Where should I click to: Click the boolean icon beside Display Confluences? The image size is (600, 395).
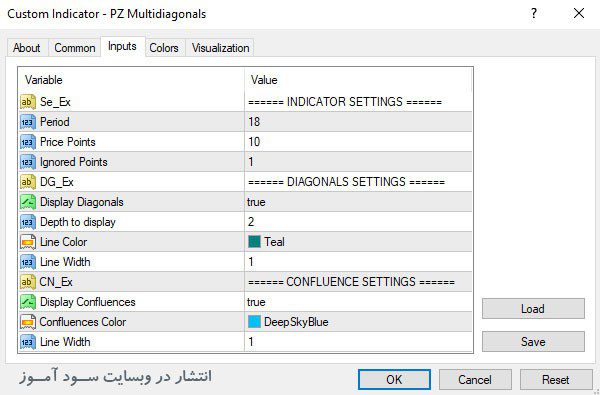(x=28, y=302)
